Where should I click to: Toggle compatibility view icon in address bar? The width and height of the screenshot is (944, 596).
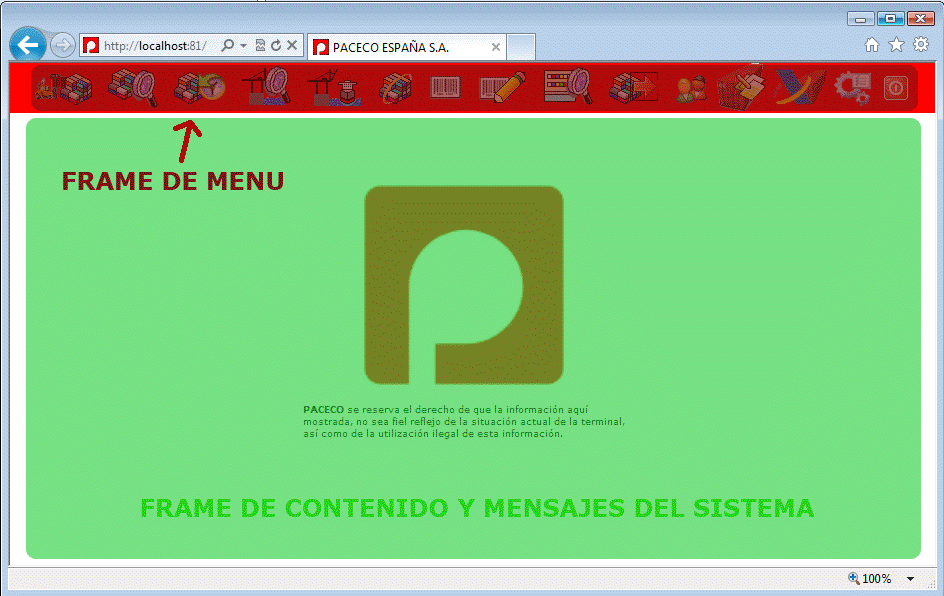(260, 45)
